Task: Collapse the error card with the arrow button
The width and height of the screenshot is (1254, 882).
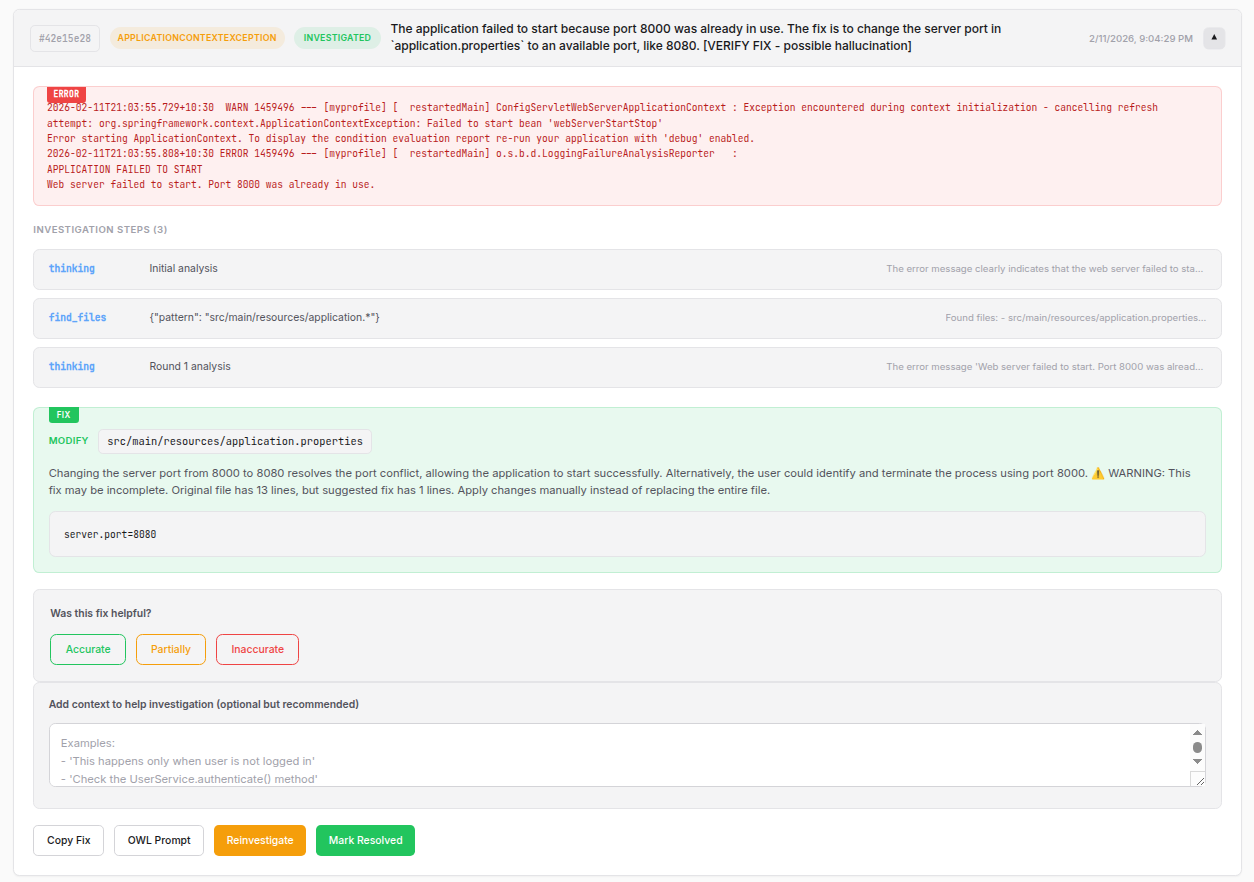Action: (x=1214, y=38)
